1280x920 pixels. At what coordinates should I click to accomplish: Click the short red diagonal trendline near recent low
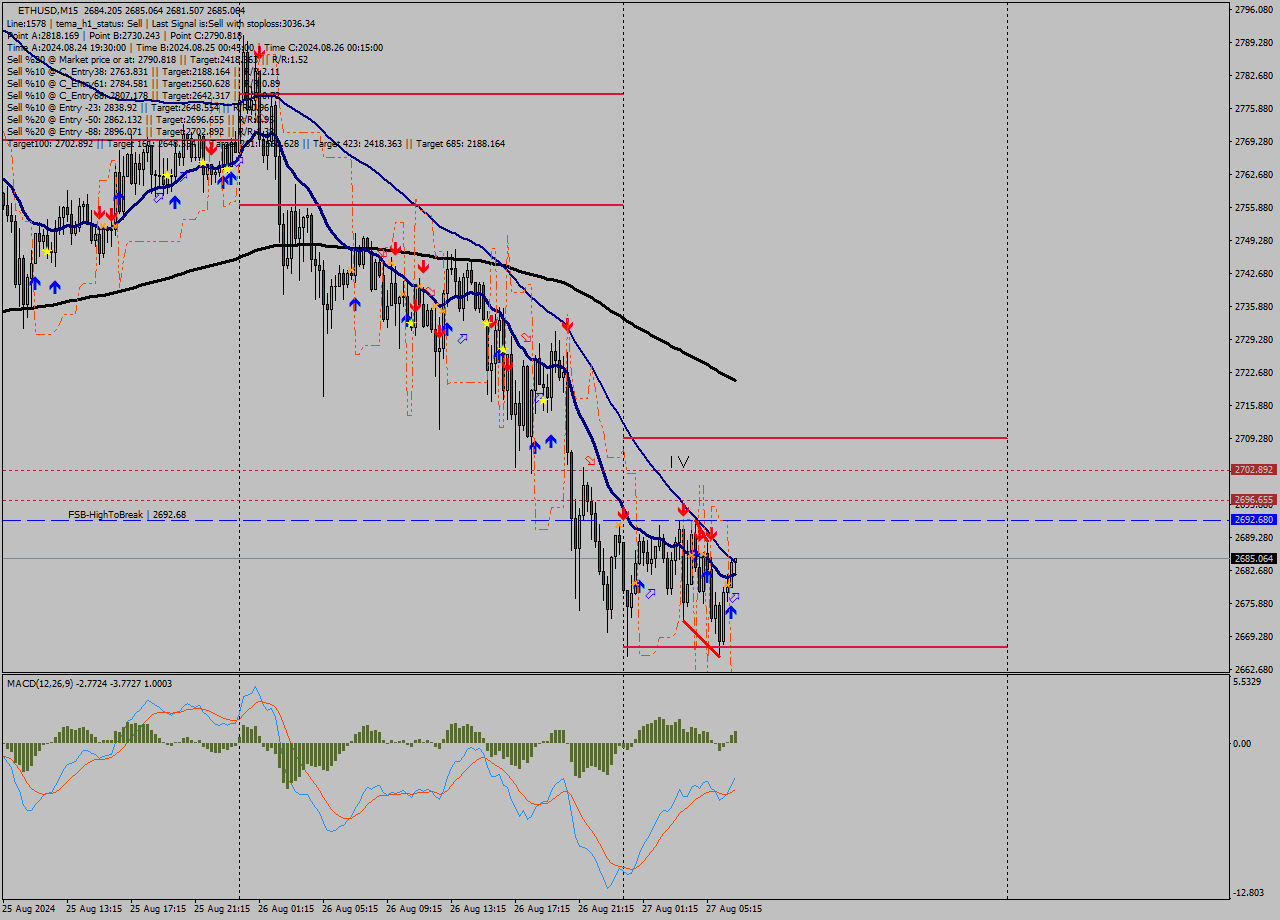click(x=700, y=639)
